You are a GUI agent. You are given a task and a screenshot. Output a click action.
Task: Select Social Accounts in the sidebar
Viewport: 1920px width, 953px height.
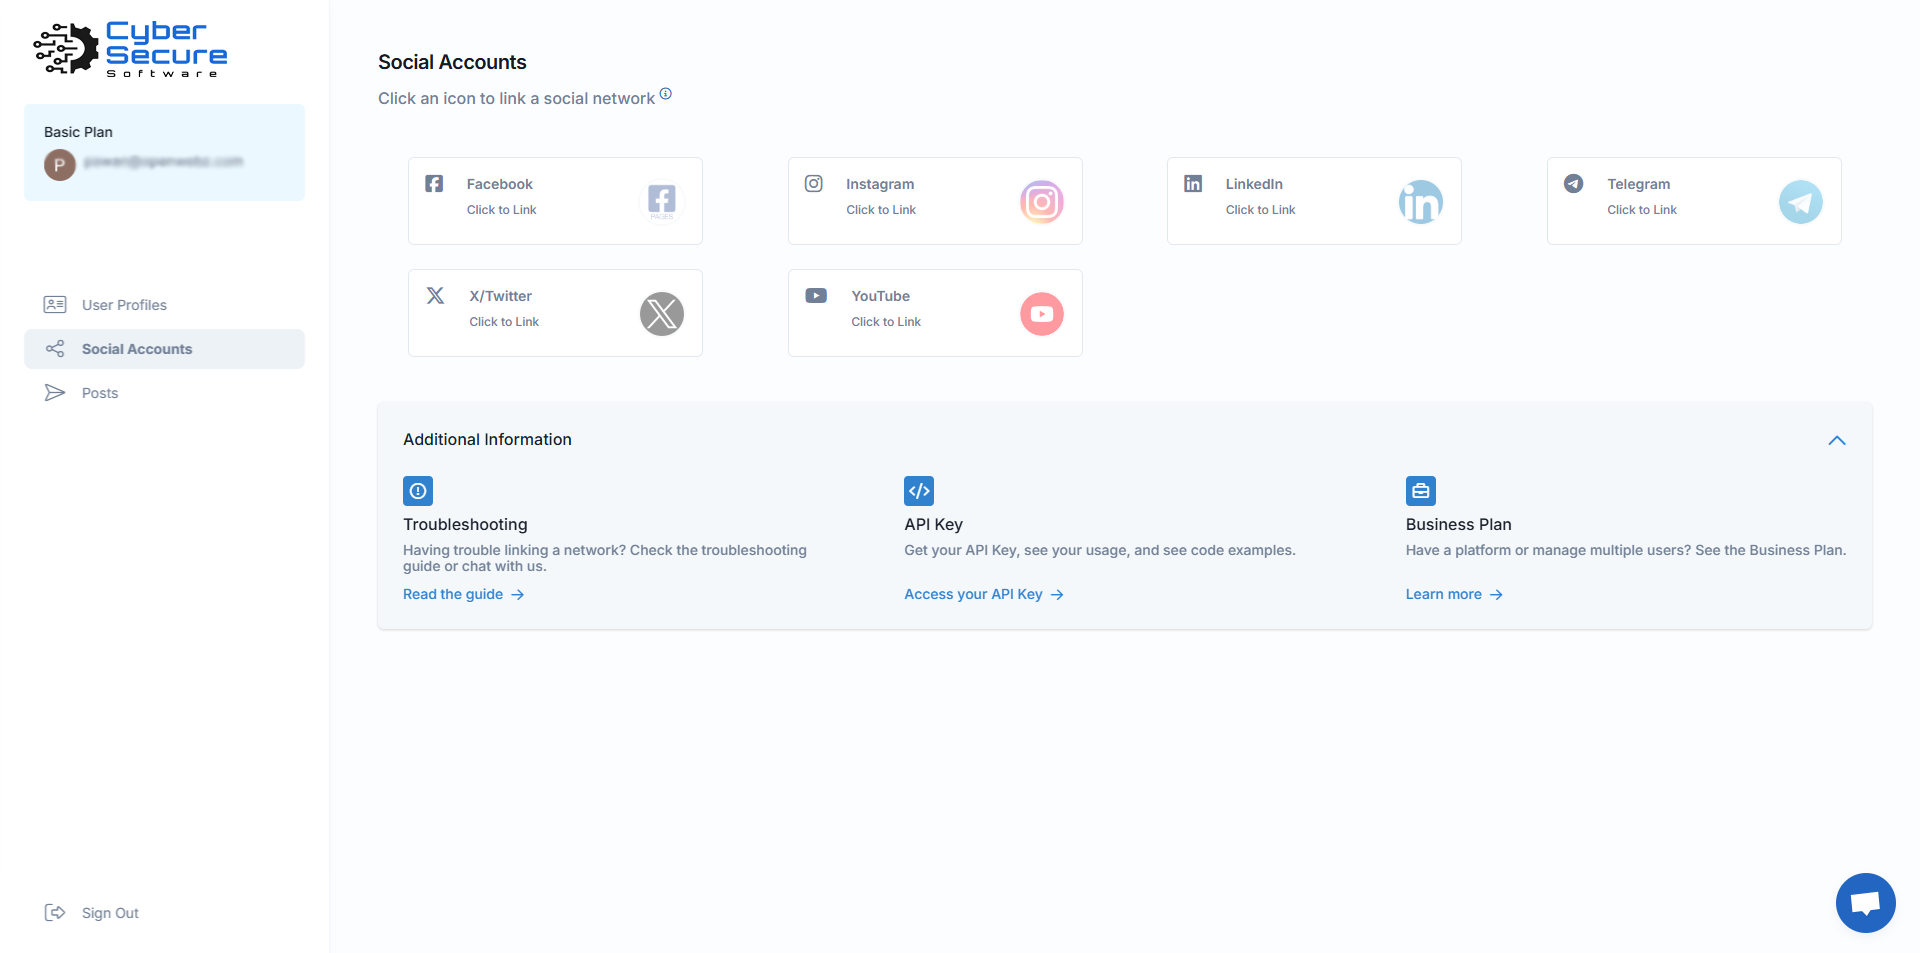pos(164,349)
